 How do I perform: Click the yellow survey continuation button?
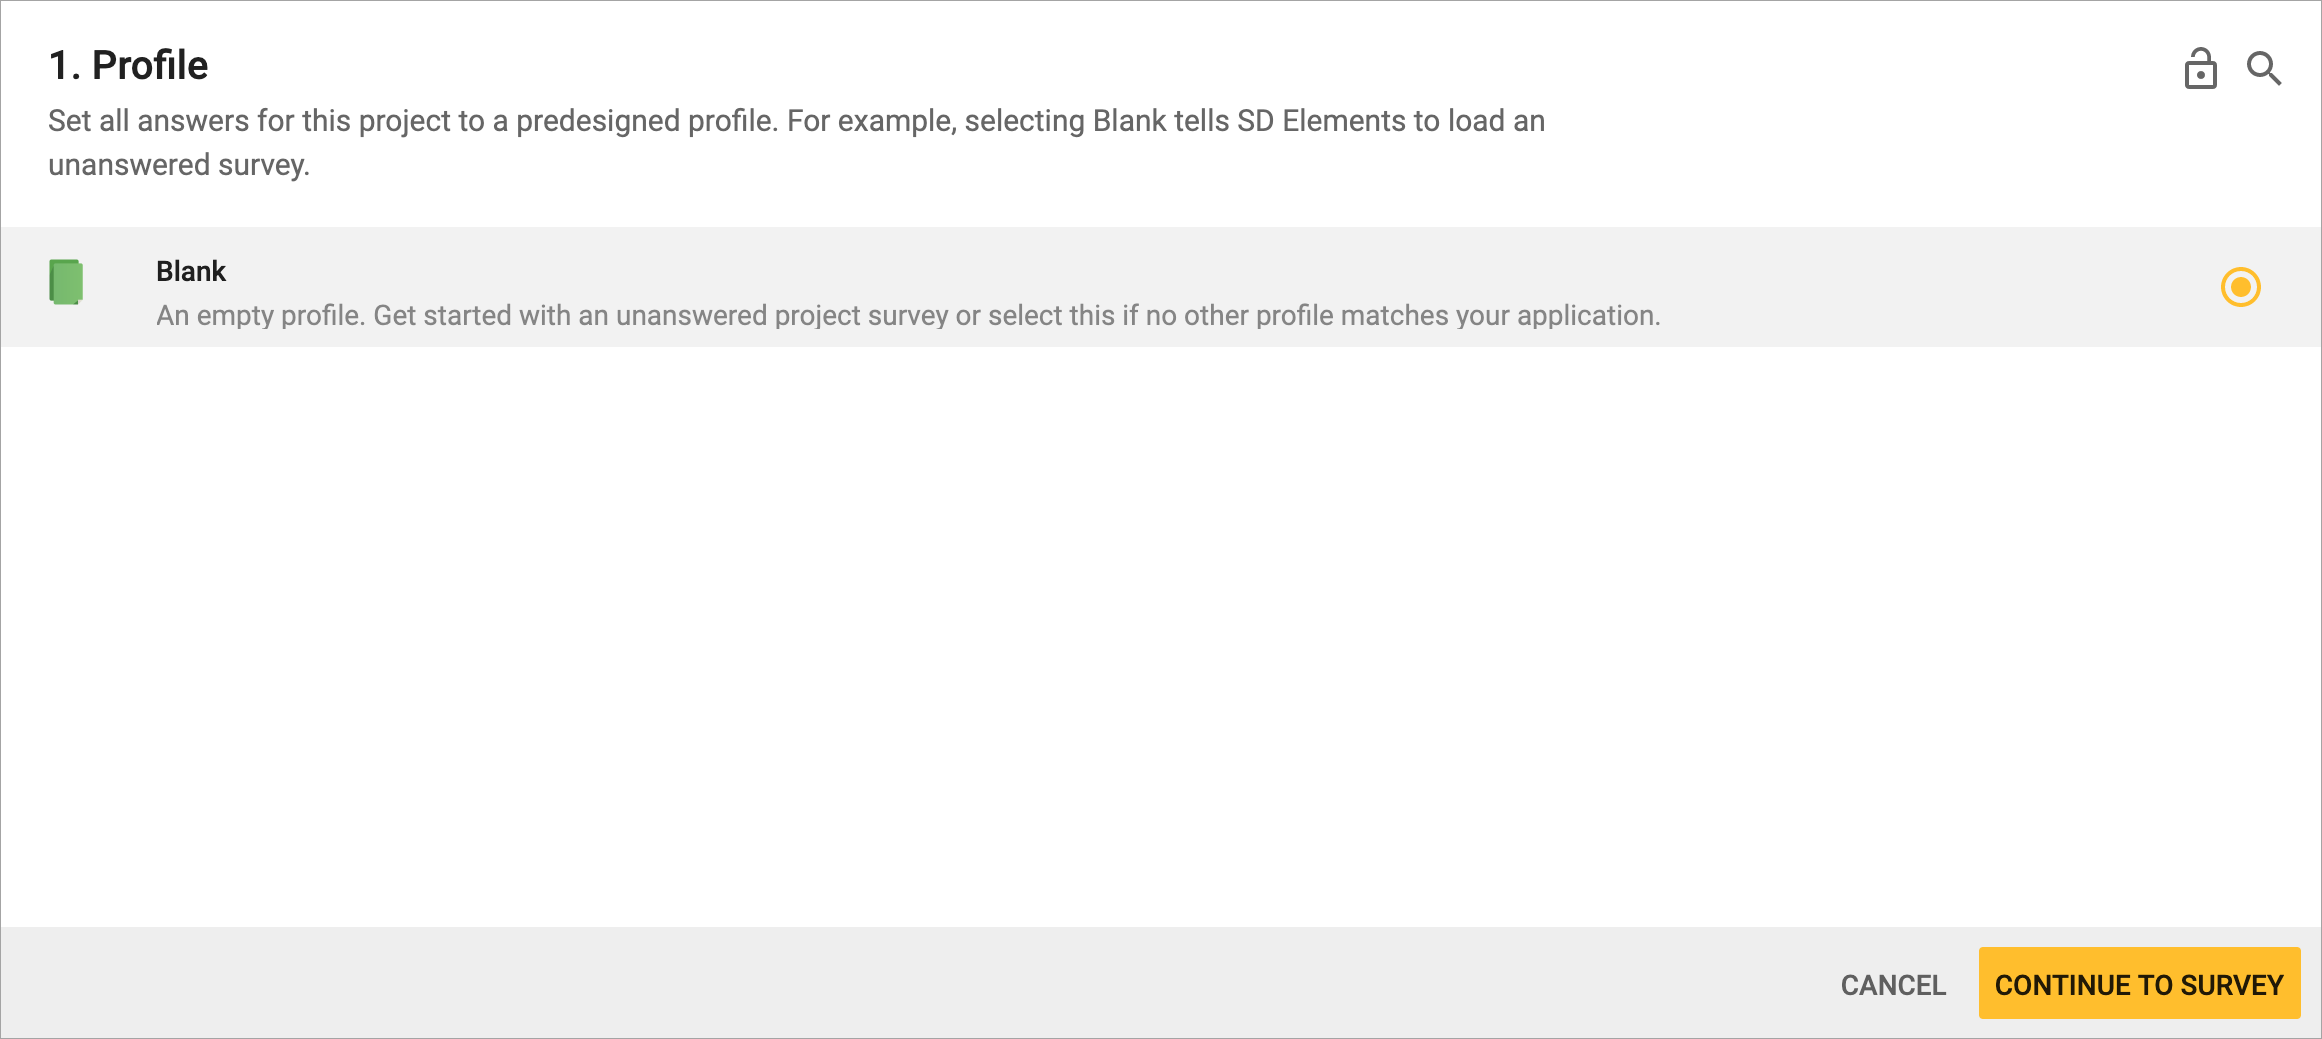[x=2139, y=984]
